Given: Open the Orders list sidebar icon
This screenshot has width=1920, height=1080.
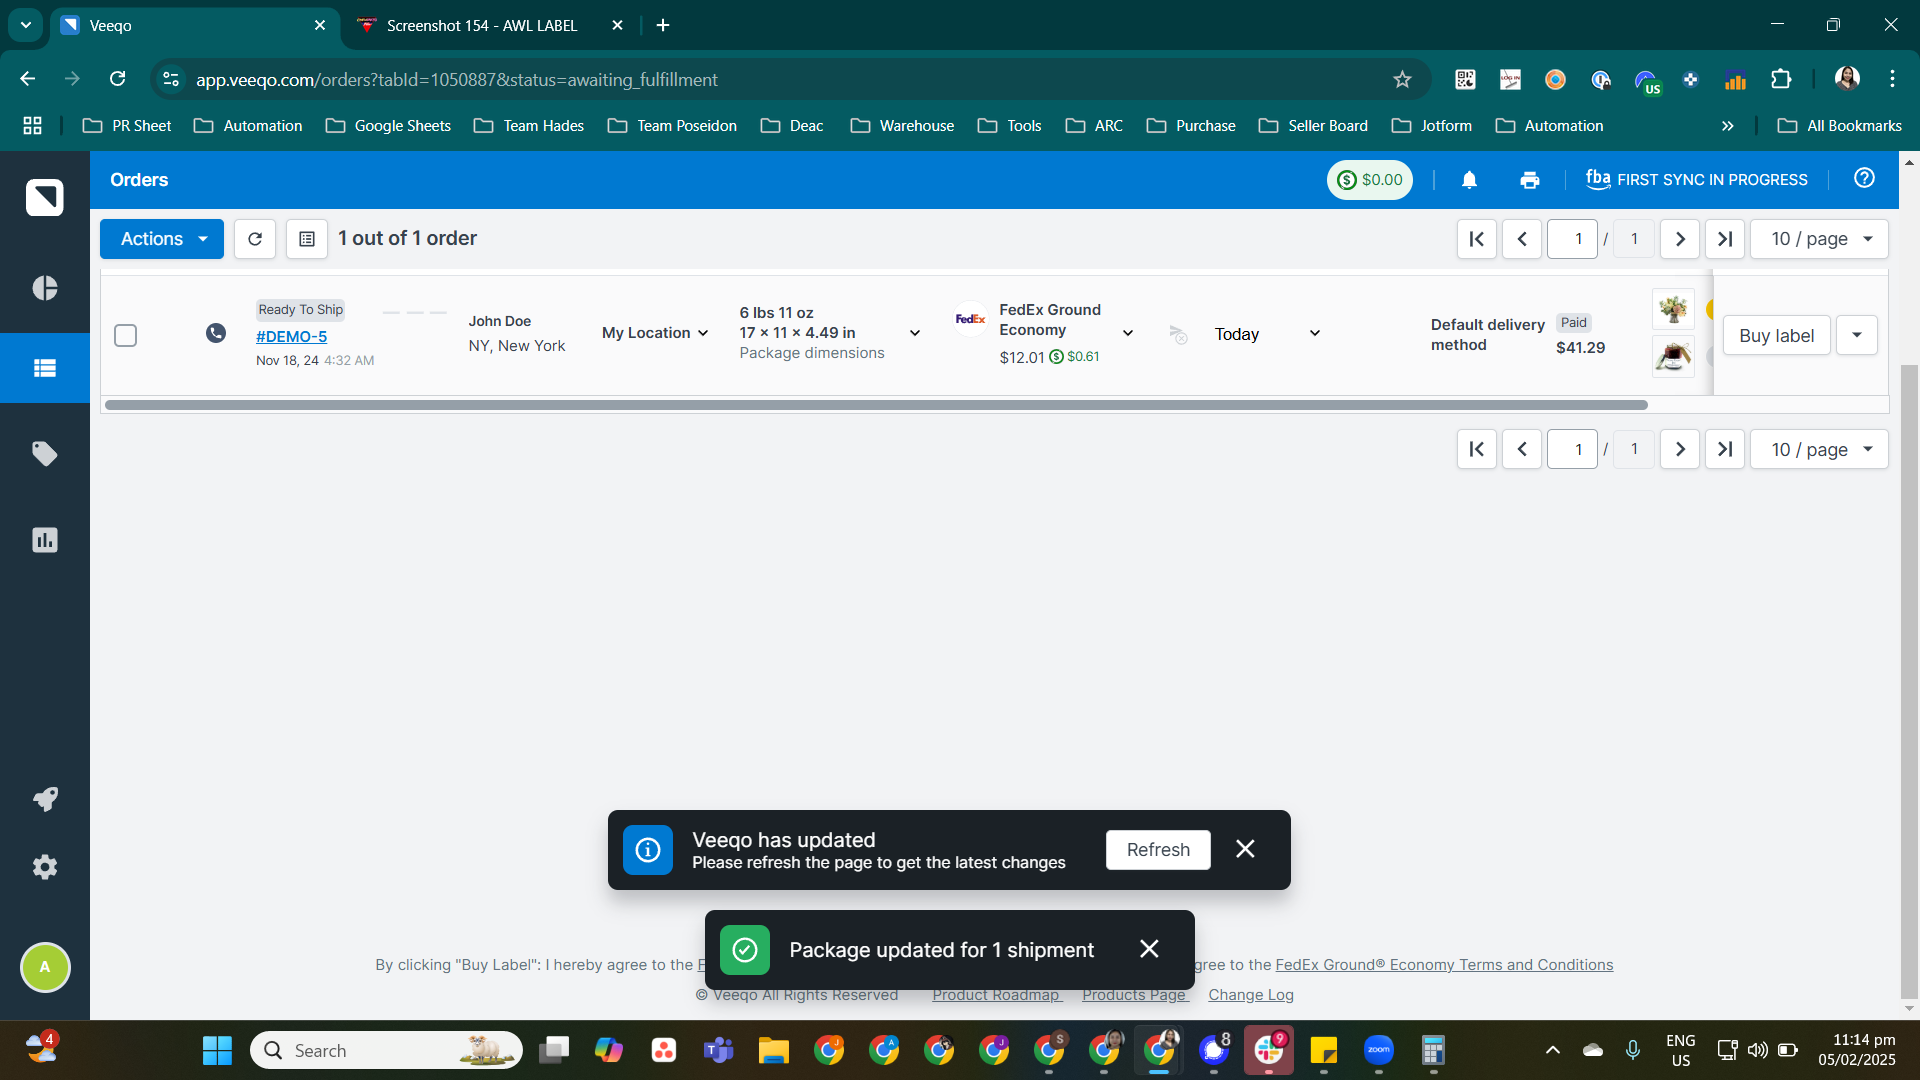Looking at the screenshot, I should (x=44, y=368).
